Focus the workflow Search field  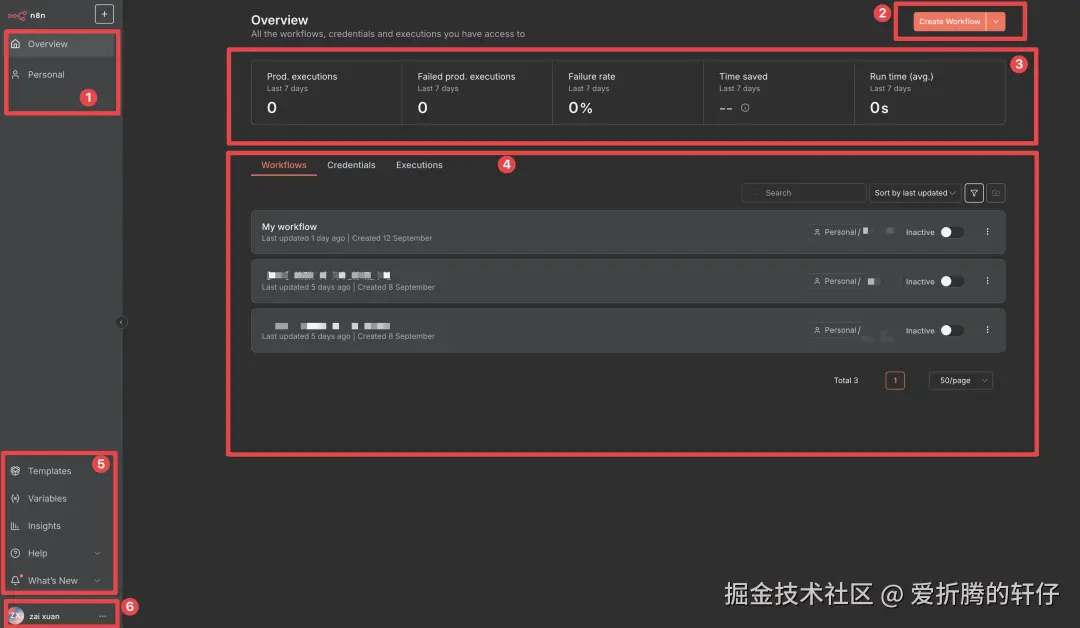tap(803, 193)
